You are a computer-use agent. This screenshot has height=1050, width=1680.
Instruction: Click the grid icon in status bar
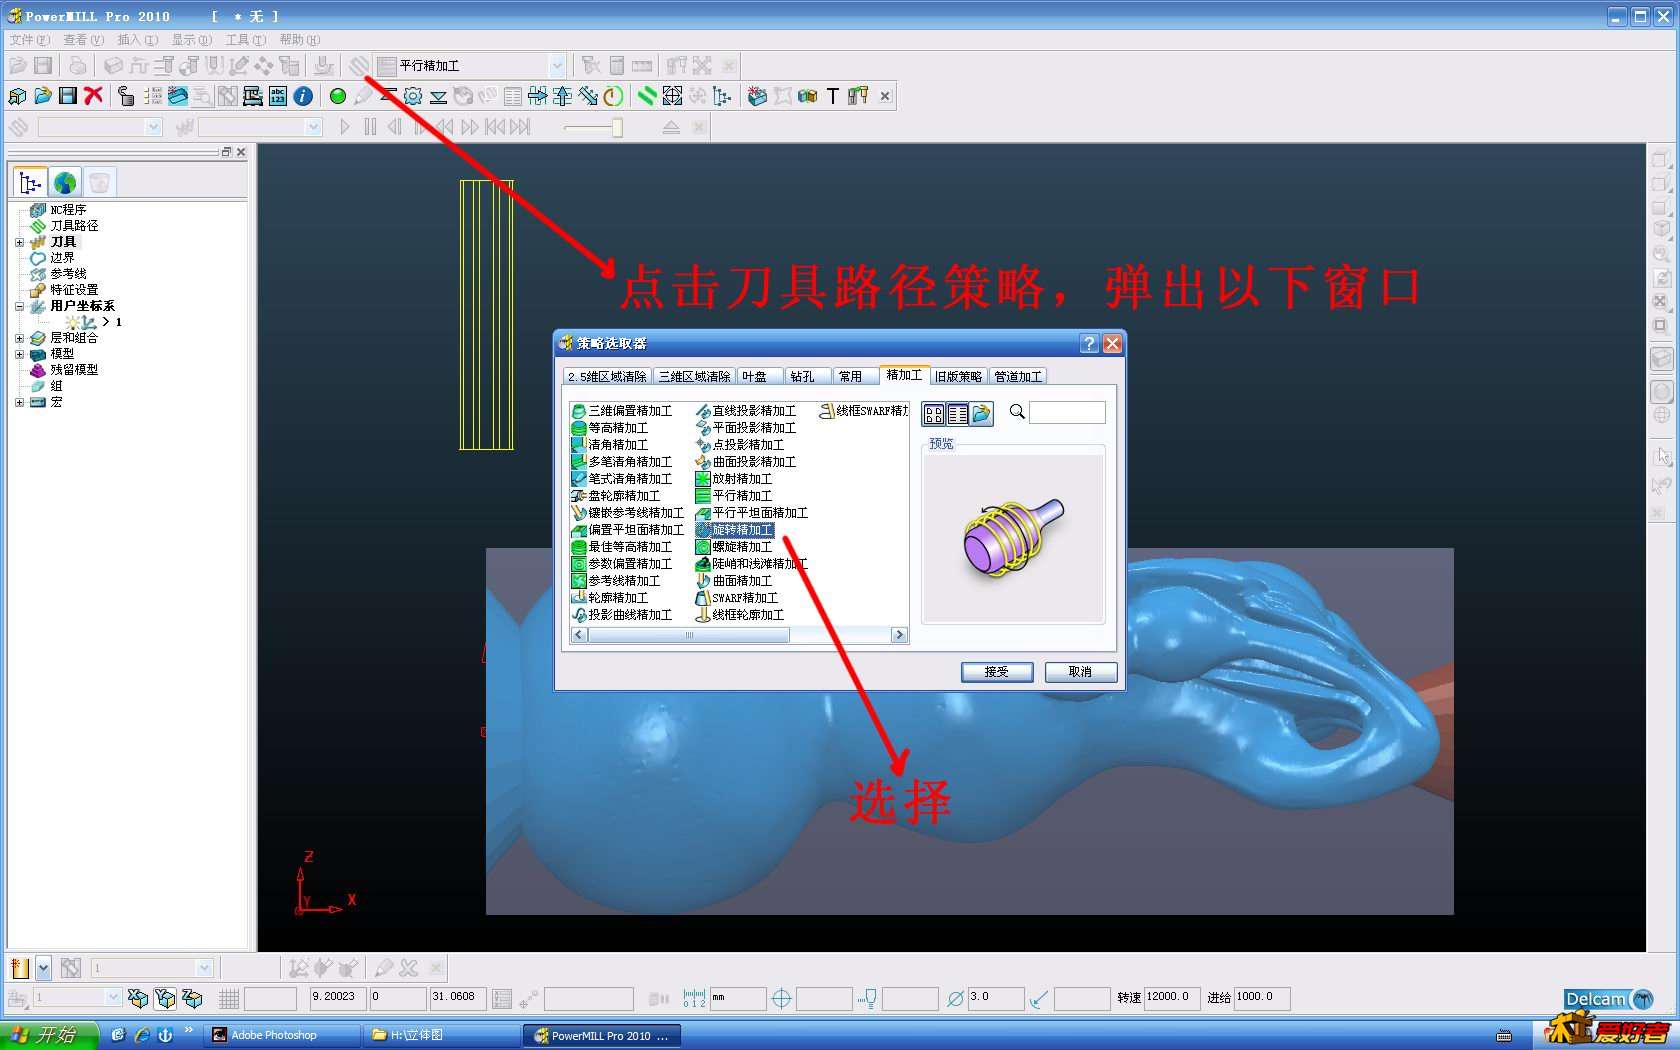(x=229, y=998)
